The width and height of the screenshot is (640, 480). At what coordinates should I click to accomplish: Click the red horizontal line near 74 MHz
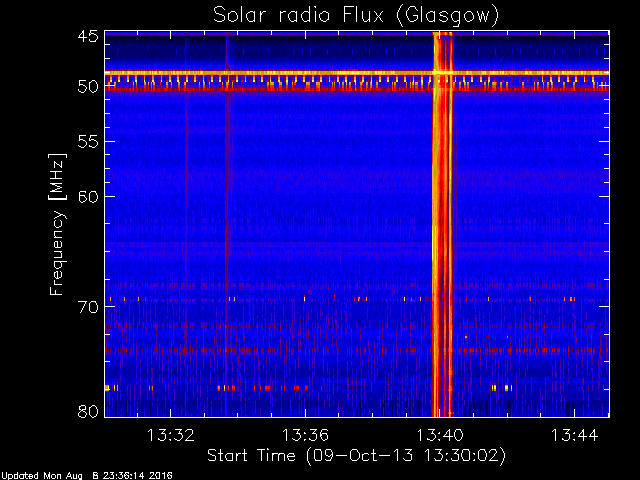[x=357, y=350]
